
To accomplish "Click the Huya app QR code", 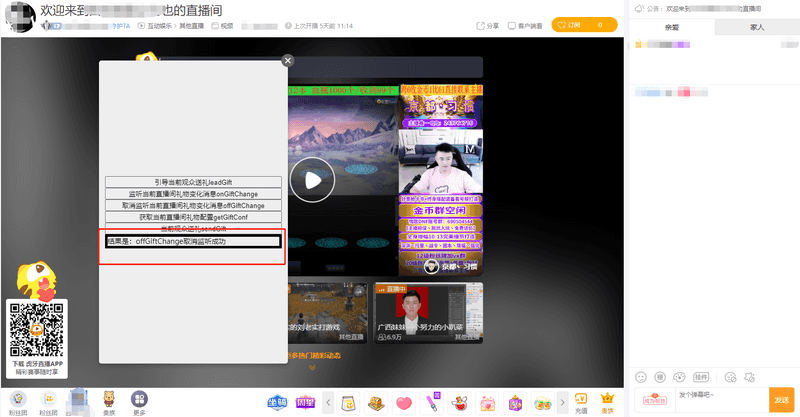I will (37, 330).
